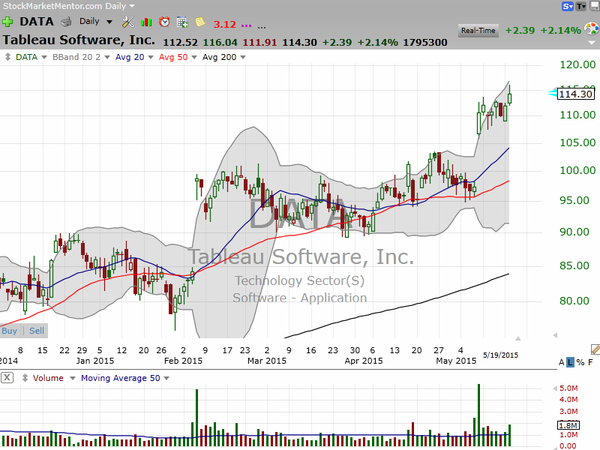Click the 112.52 open price value
This screenshot has width=600, height=450.
(180, 42)
